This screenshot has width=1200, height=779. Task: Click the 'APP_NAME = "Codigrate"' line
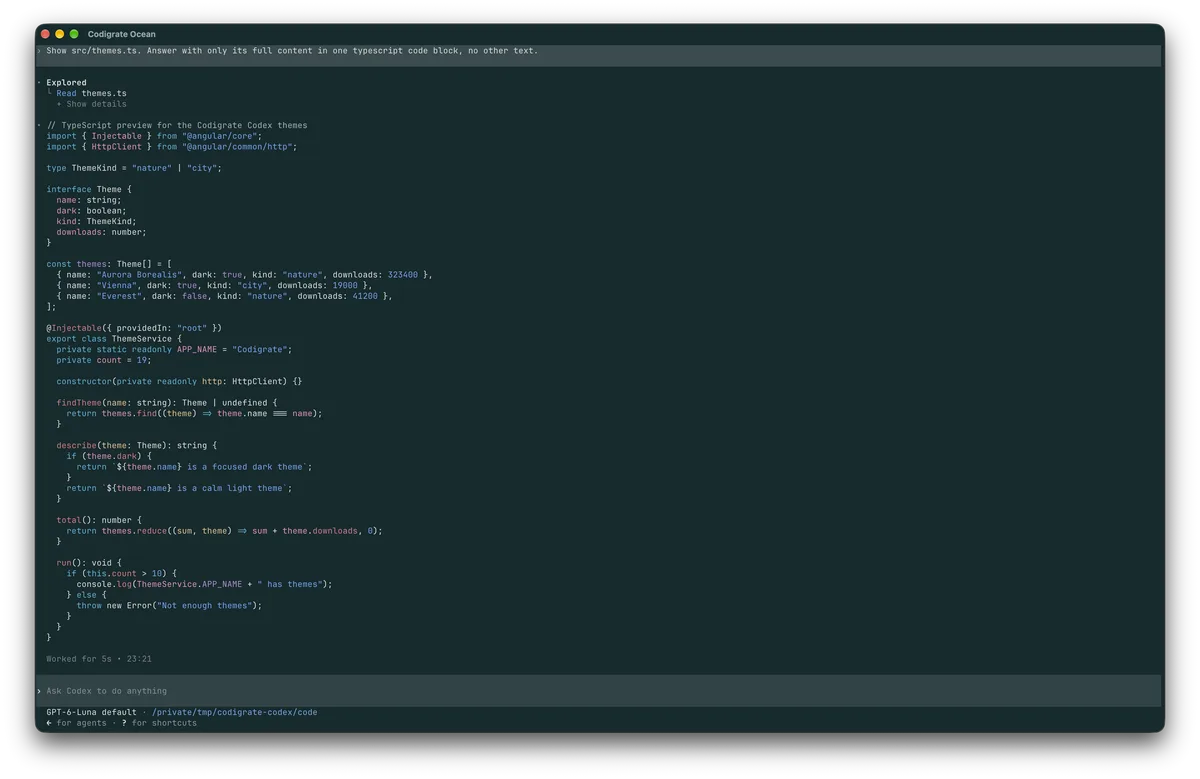[x=174, y=350]
